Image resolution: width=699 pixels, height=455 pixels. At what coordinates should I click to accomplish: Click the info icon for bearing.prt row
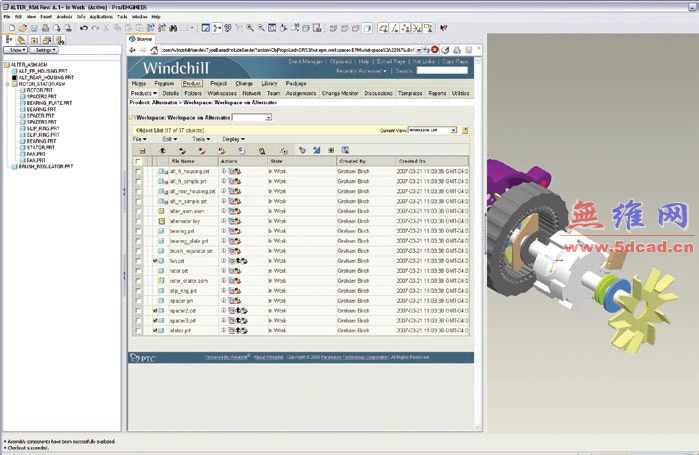point(224,231)
